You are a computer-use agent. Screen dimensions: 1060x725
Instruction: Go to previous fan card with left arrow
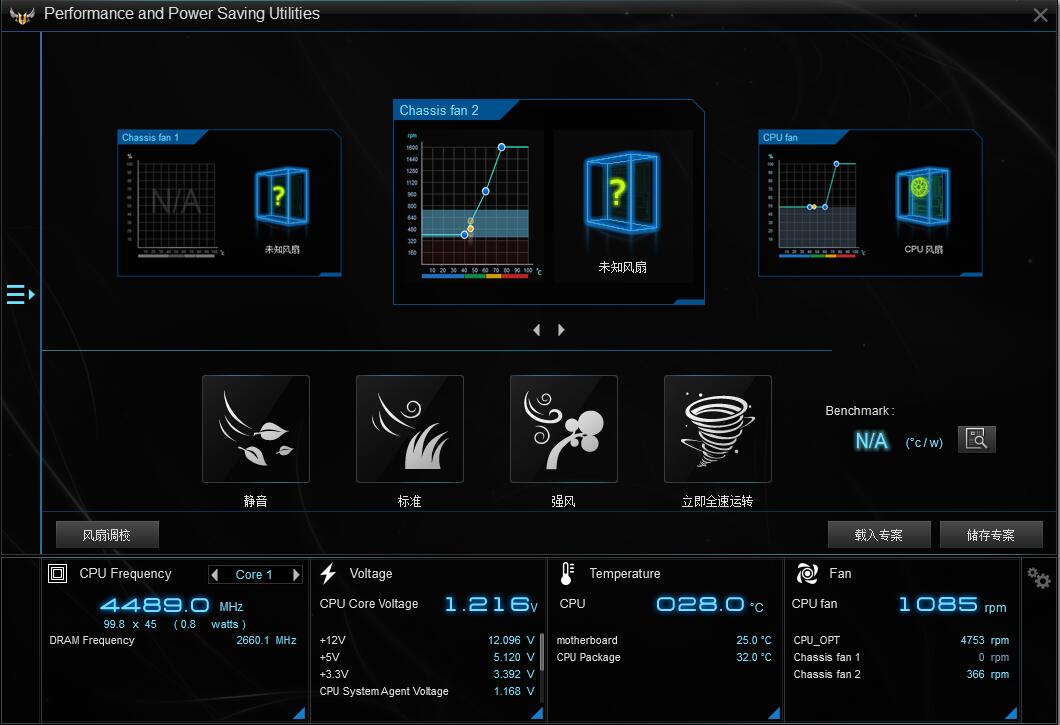click(537, 330)
